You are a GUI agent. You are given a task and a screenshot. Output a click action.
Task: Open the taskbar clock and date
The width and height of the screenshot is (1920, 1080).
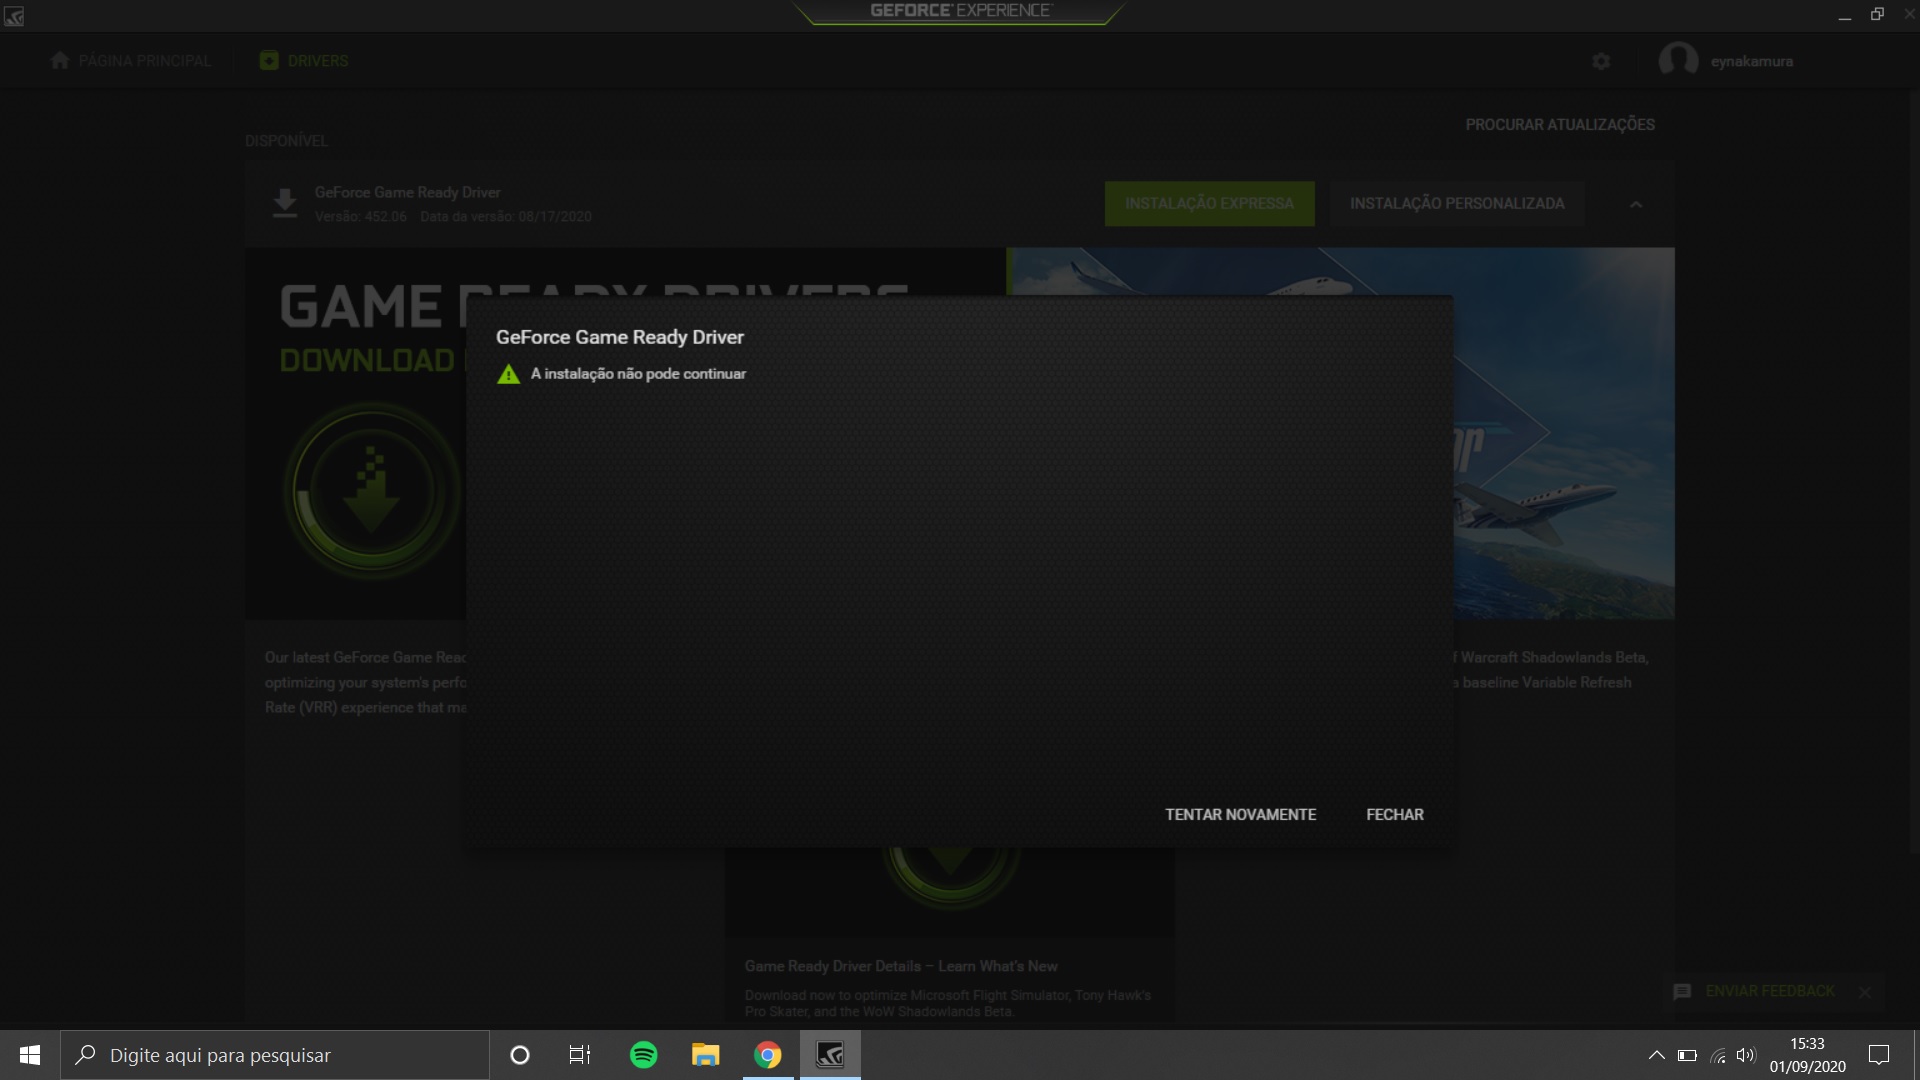click(x=1807, y=1055)
